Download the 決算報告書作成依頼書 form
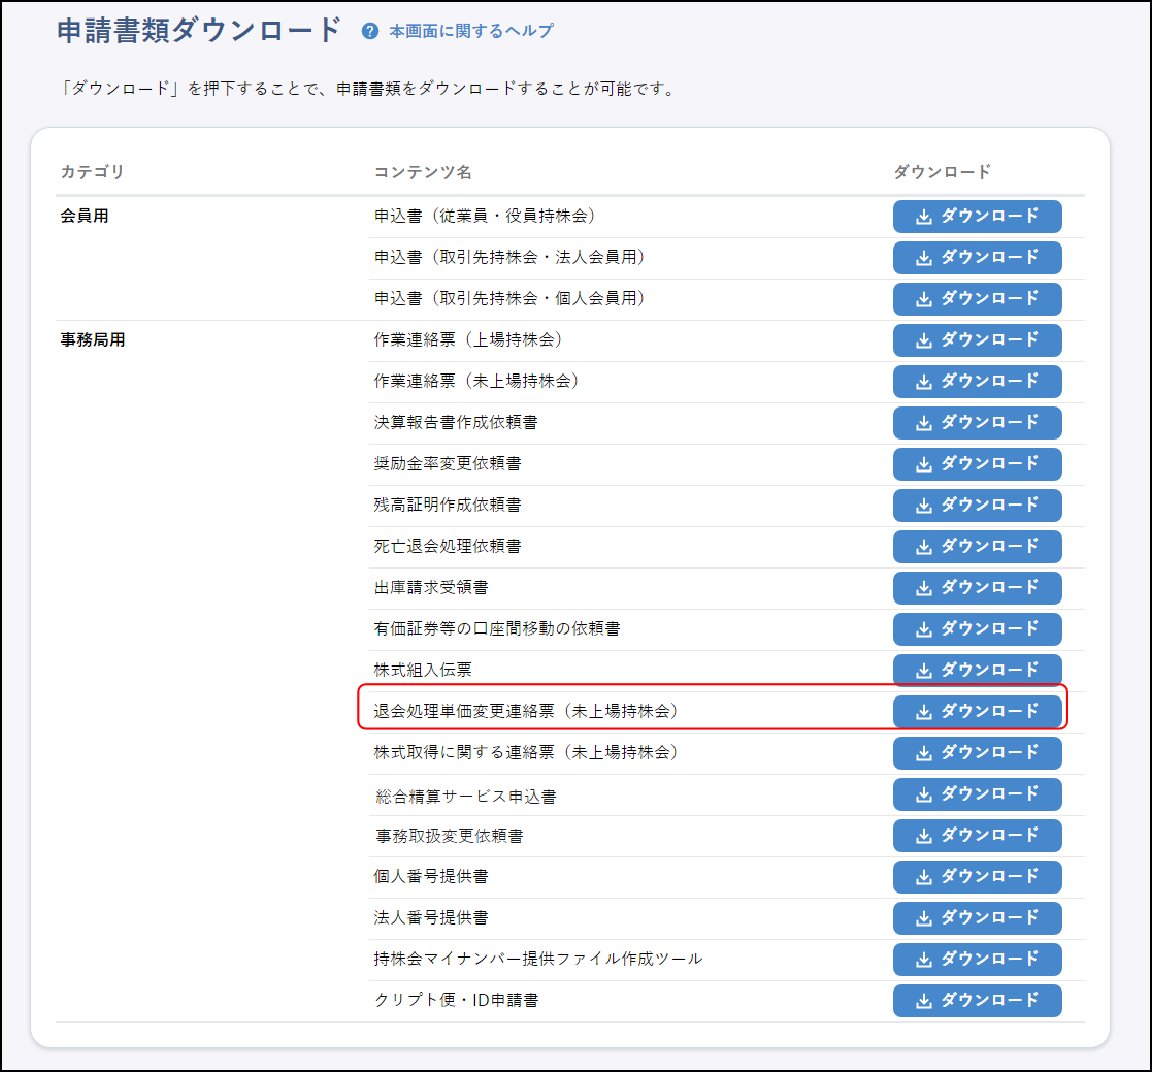The image size is (1152, 1072). pos(976,423)
